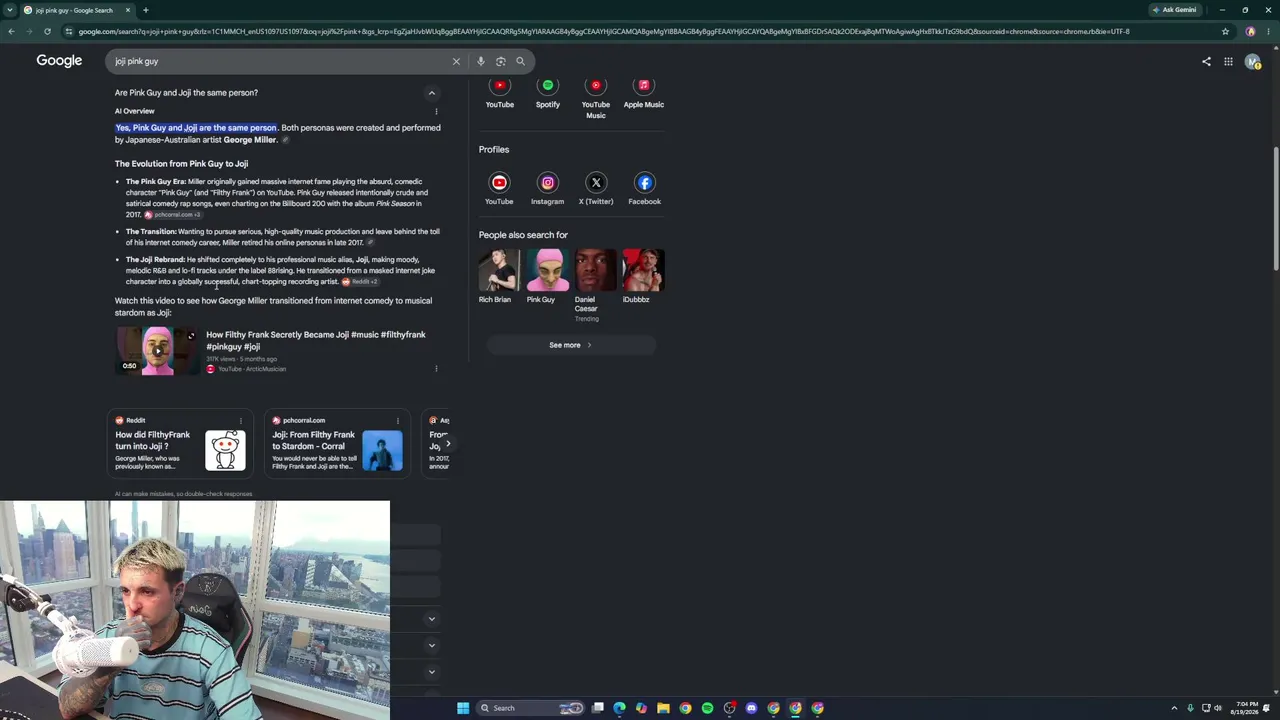This screenshot has height=720, width=1280.
Task: Play the 'How Filthy Frank Secretly Became Joji' video
Action: click(x=157, y=350)
